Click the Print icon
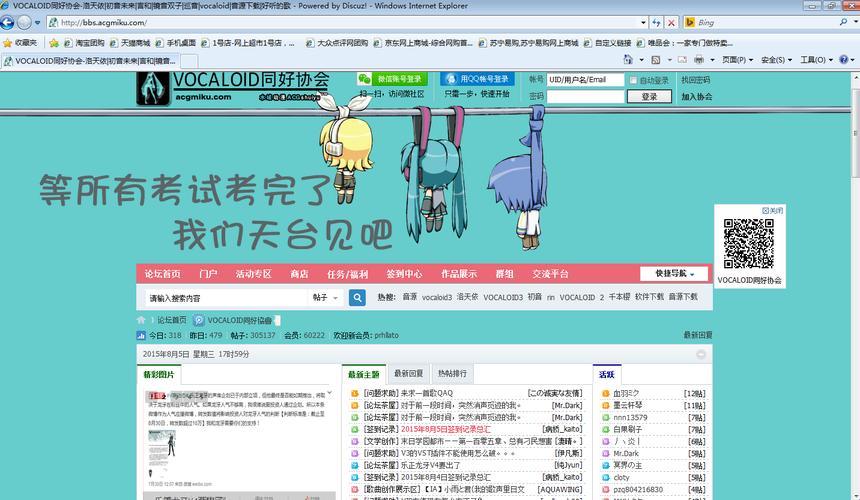This screenshot has height=500, width=860. coord(699,60)
